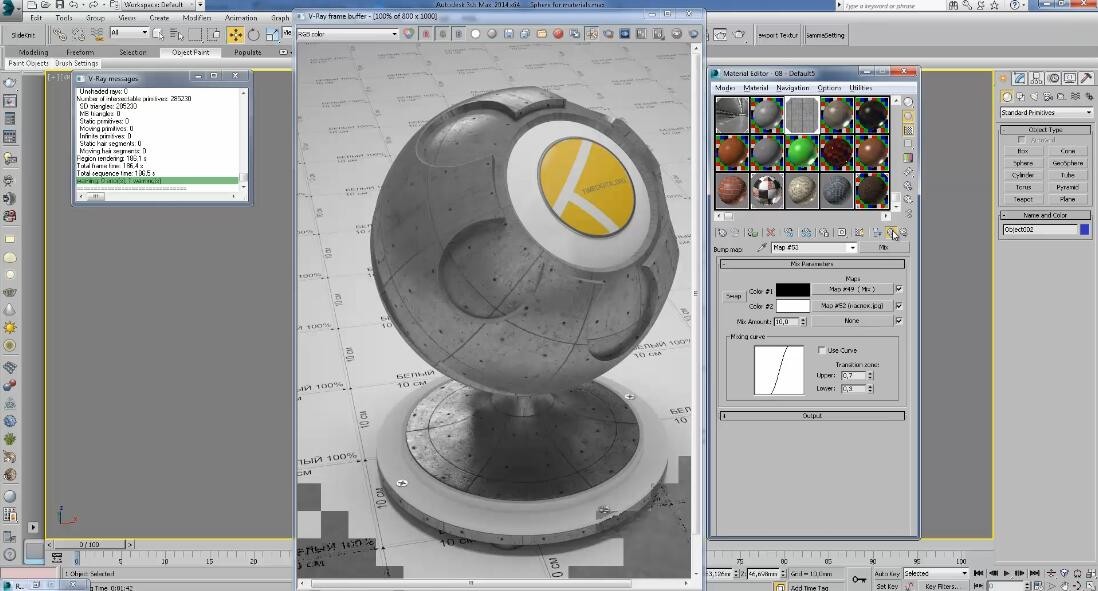Click the binoculars search icon in title bar
The height and width of the screenshot is (591, 1098).
pos(953,5)
